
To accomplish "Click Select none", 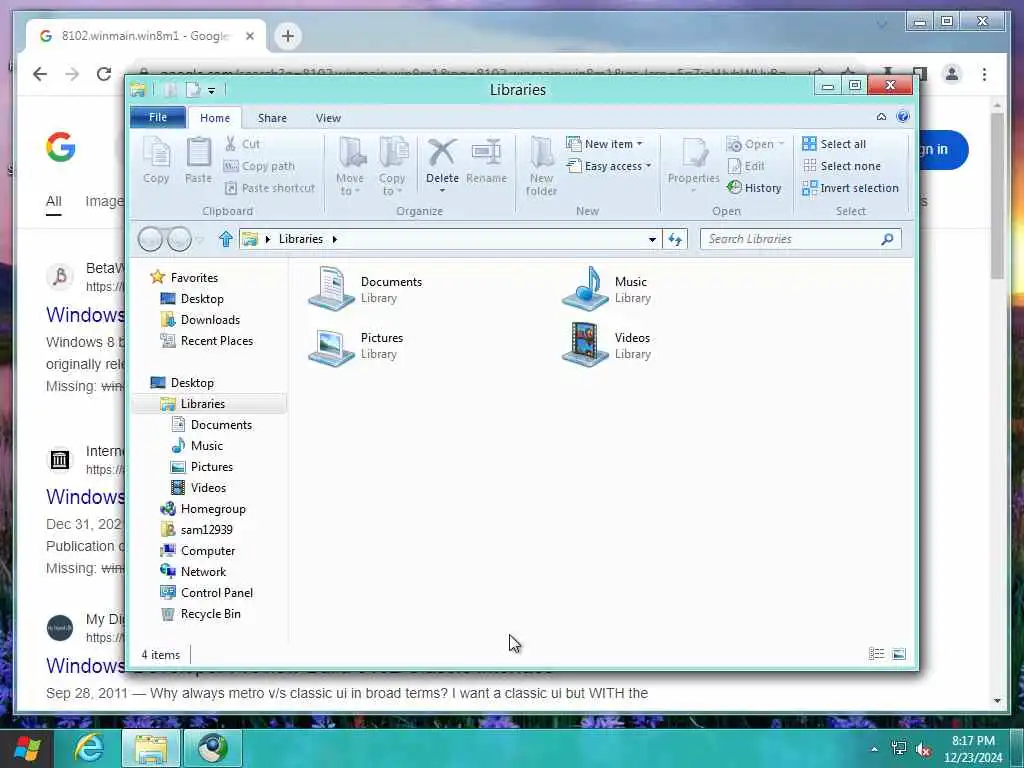I will coord(842,166).
